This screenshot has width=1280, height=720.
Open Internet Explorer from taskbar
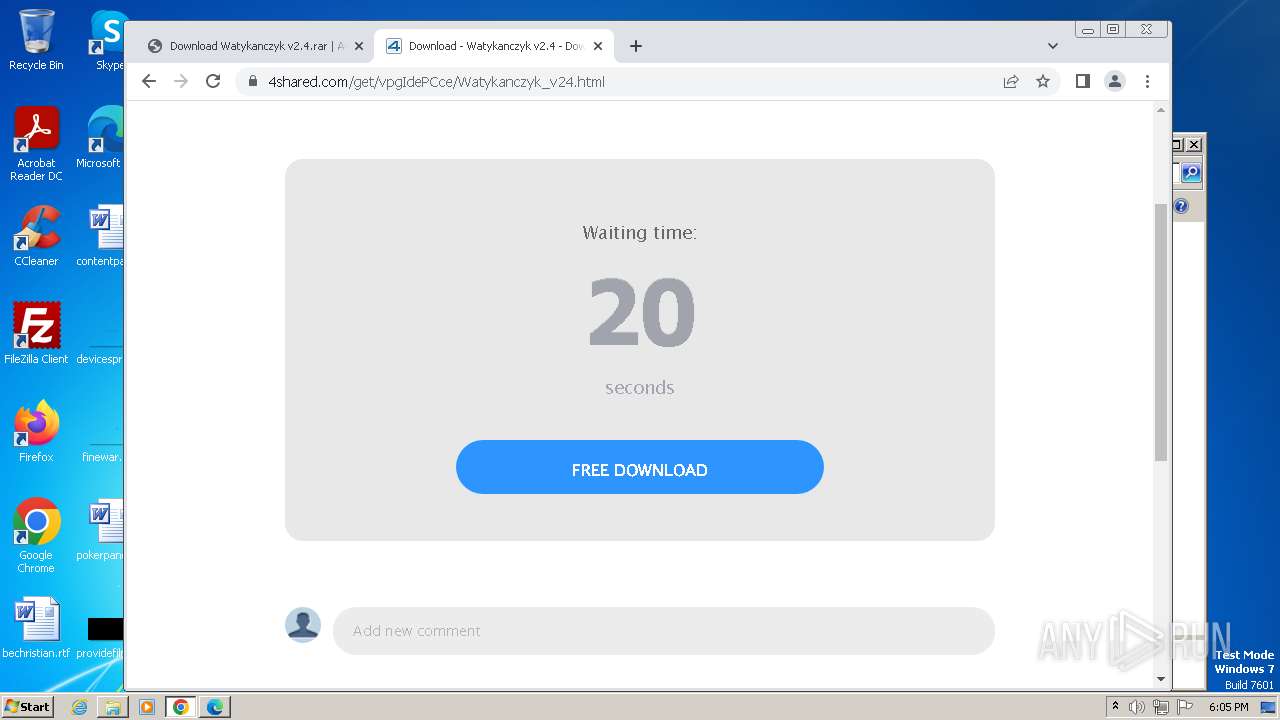pyautogui.click(x=79, y=707)
